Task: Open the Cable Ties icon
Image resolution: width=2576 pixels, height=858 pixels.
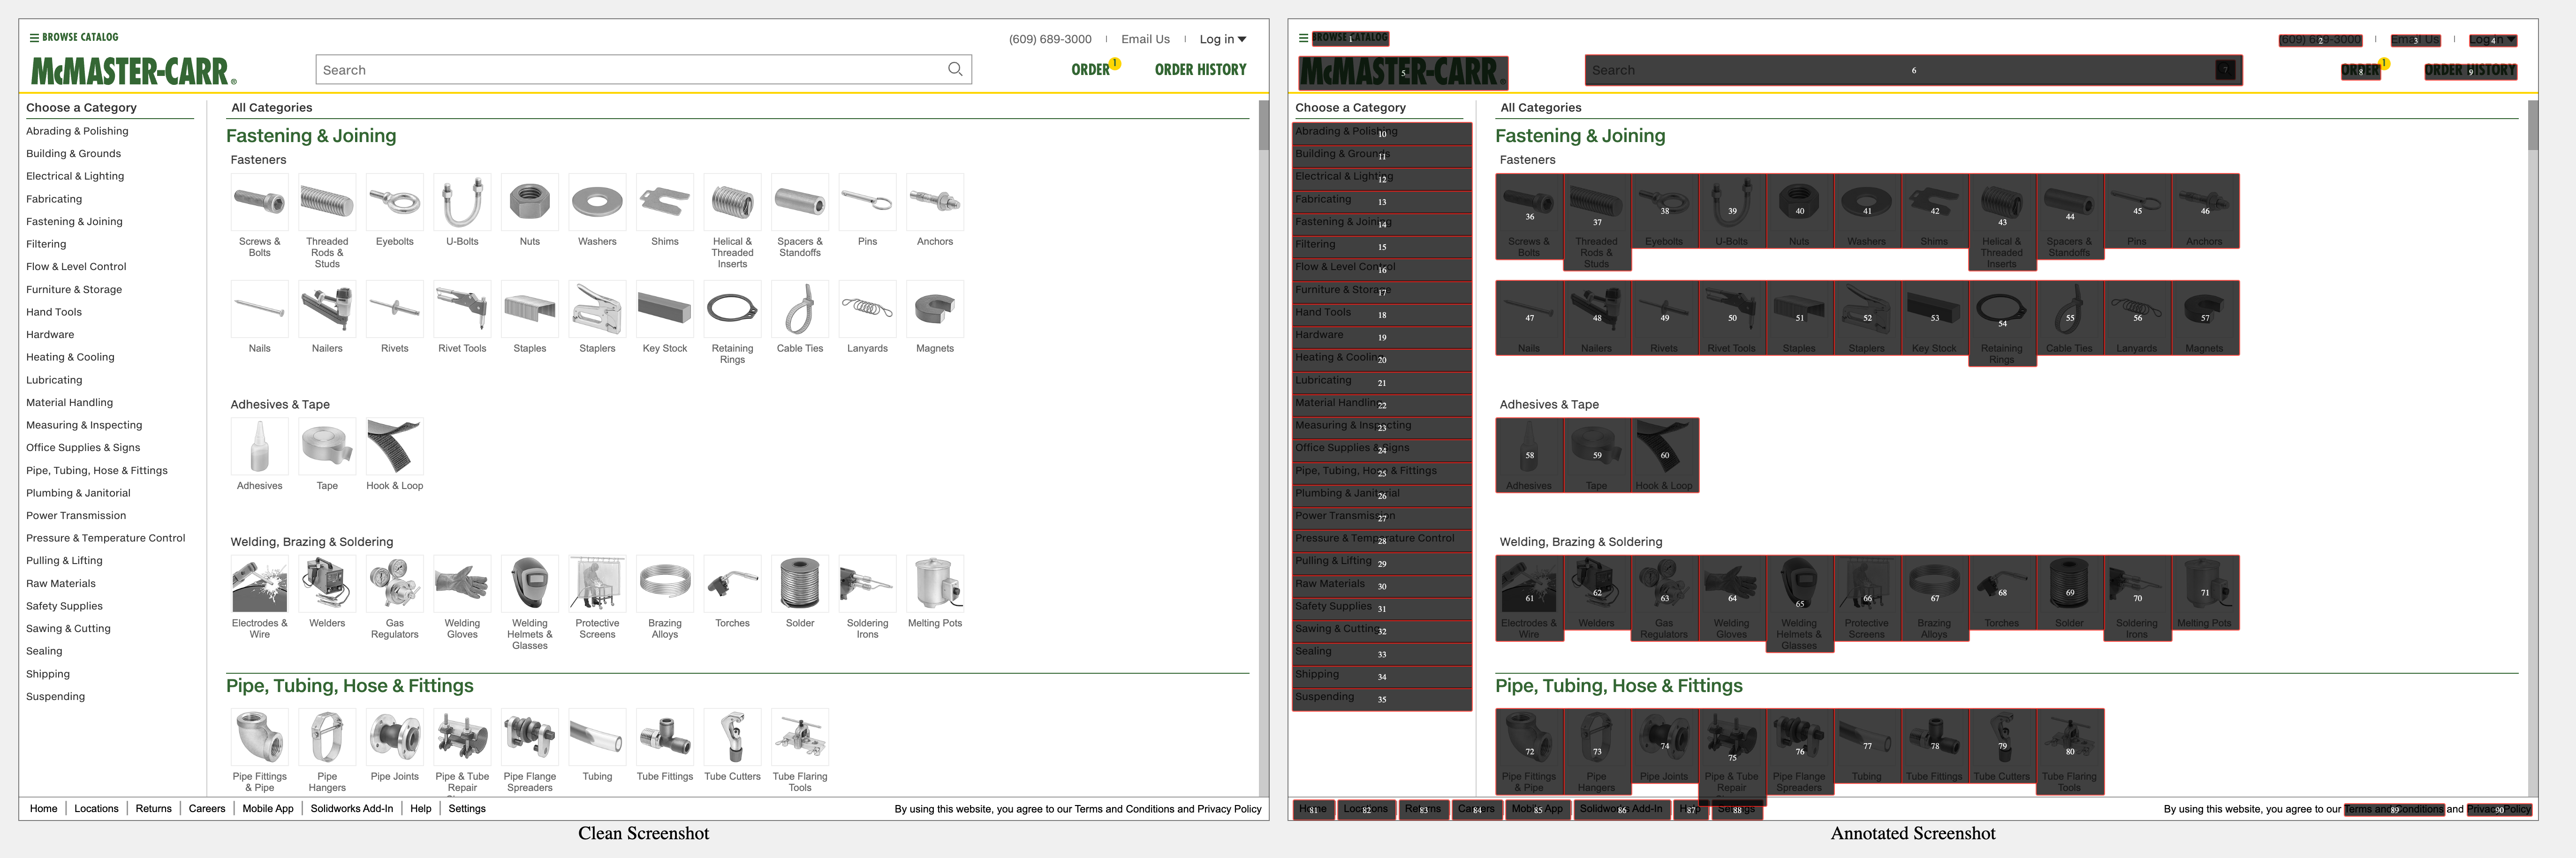Action: click(800, 310)
